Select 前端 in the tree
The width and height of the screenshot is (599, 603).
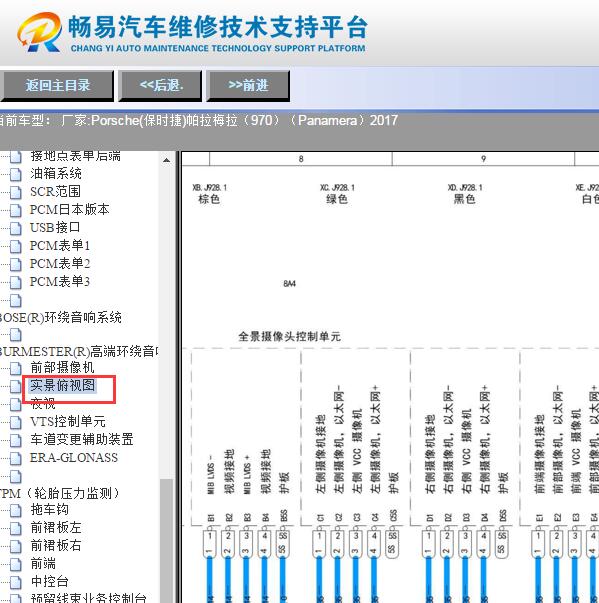click(43, 564)
